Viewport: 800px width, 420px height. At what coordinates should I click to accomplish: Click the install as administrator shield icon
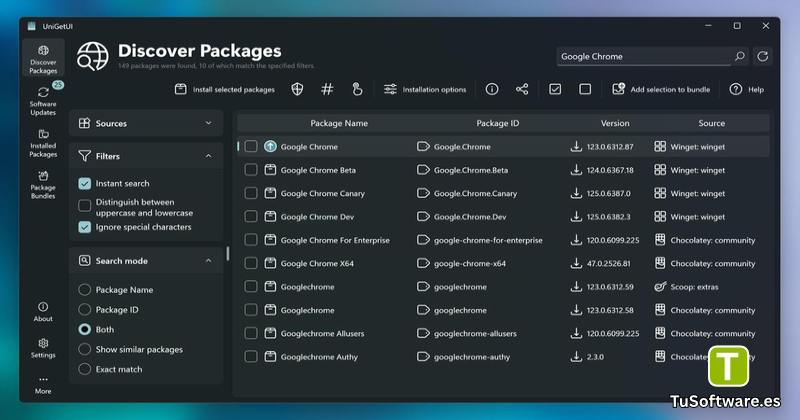pos(297,89)
